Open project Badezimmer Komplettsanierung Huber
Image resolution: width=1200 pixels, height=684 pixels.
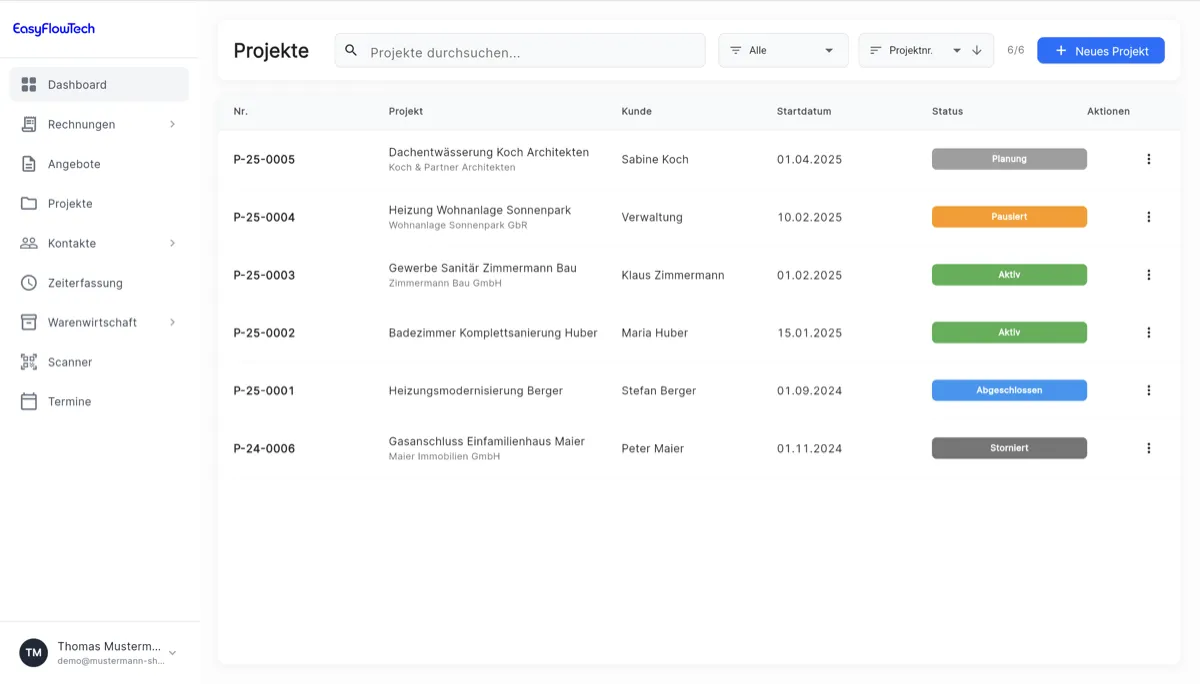(494, 332)
